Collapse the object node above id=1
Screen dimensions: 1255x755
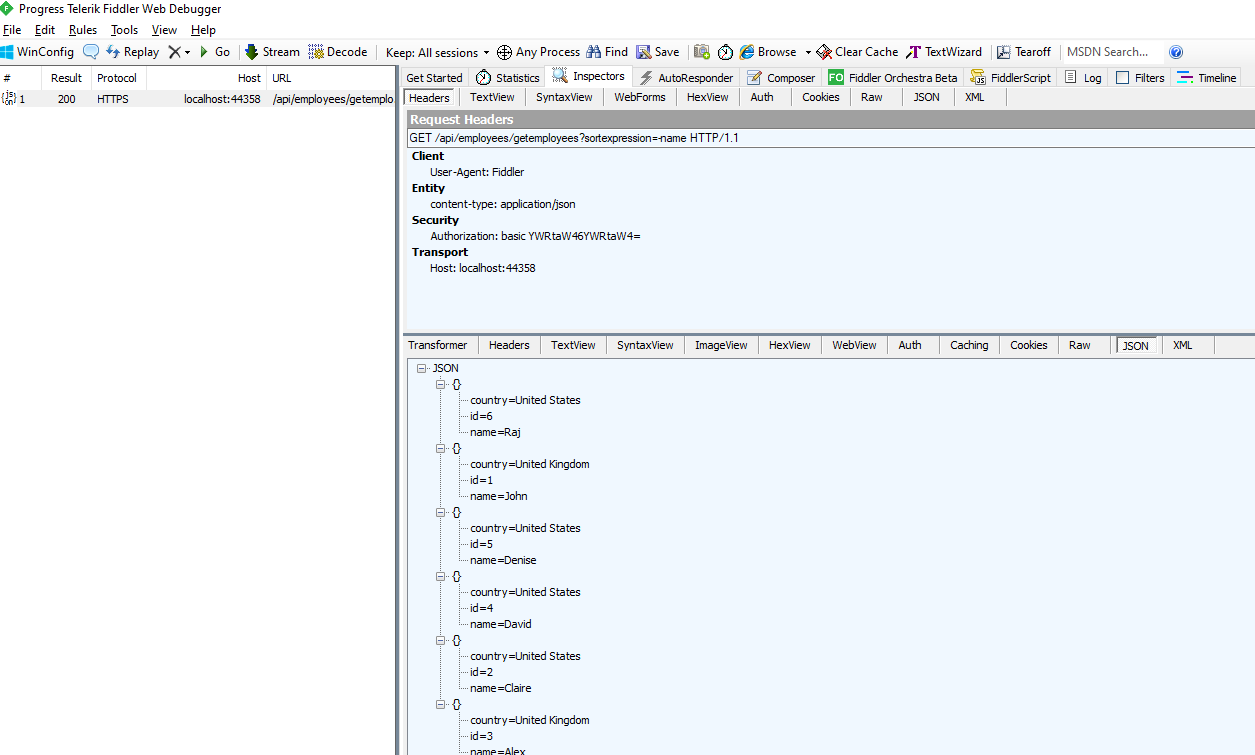440,448
